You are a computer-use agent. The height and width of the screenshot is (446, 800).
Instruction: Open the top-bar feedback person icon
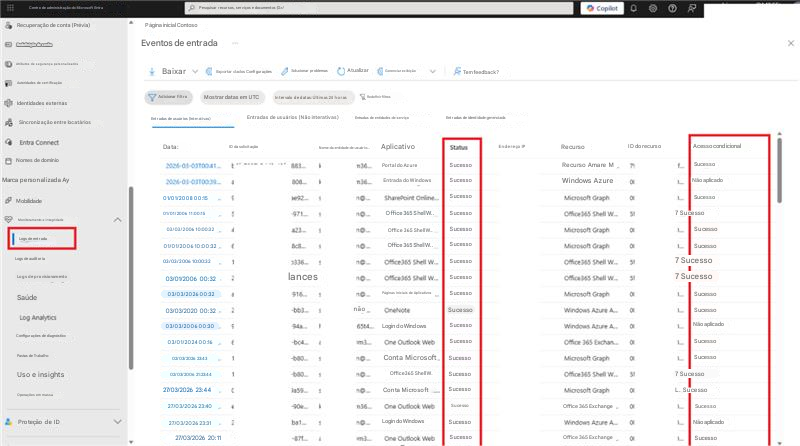tap(692, 8)
